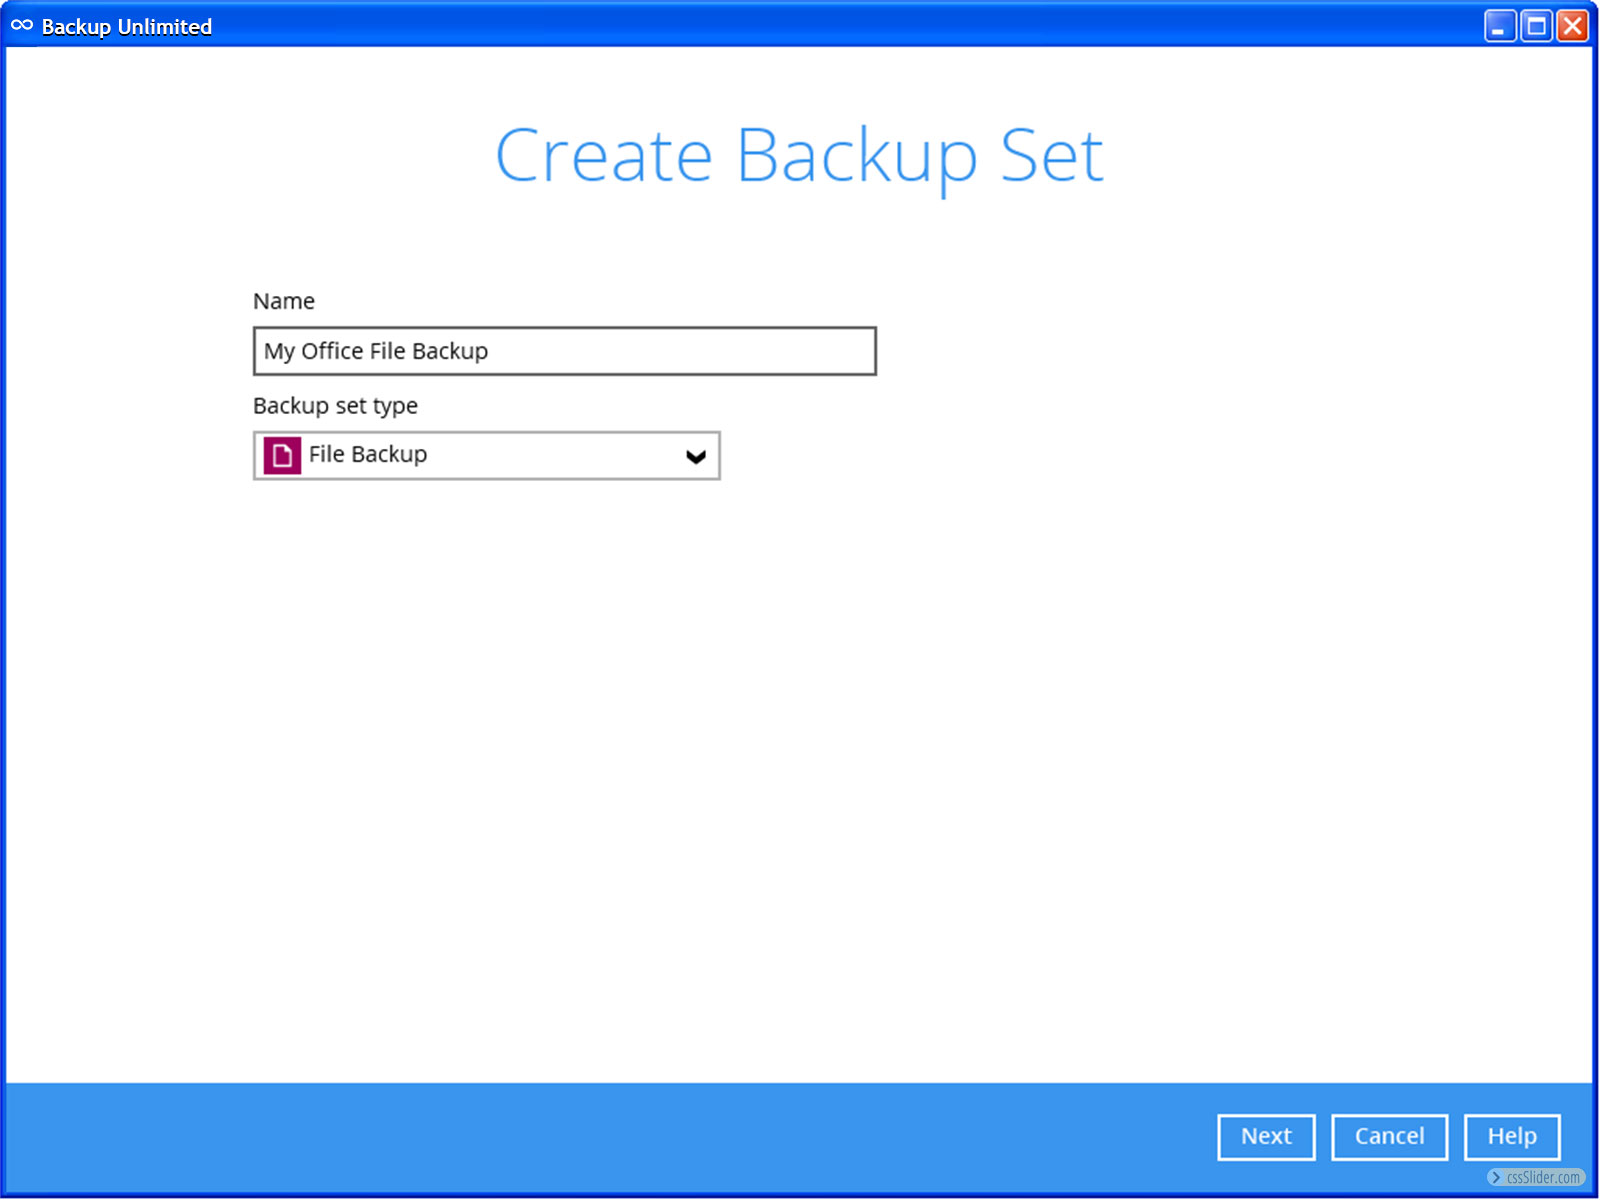Click the cssSlider arrow badge icon
The width and height of the screenshot is (1600, 1200).
[x=1496, y=1178]
